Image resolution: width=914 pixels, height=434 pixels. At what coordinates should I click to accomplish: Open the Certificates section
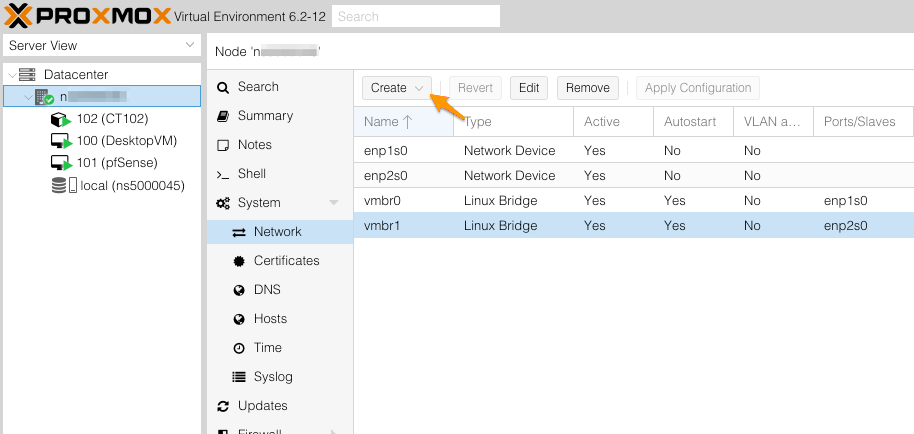(x=286, y=261)
